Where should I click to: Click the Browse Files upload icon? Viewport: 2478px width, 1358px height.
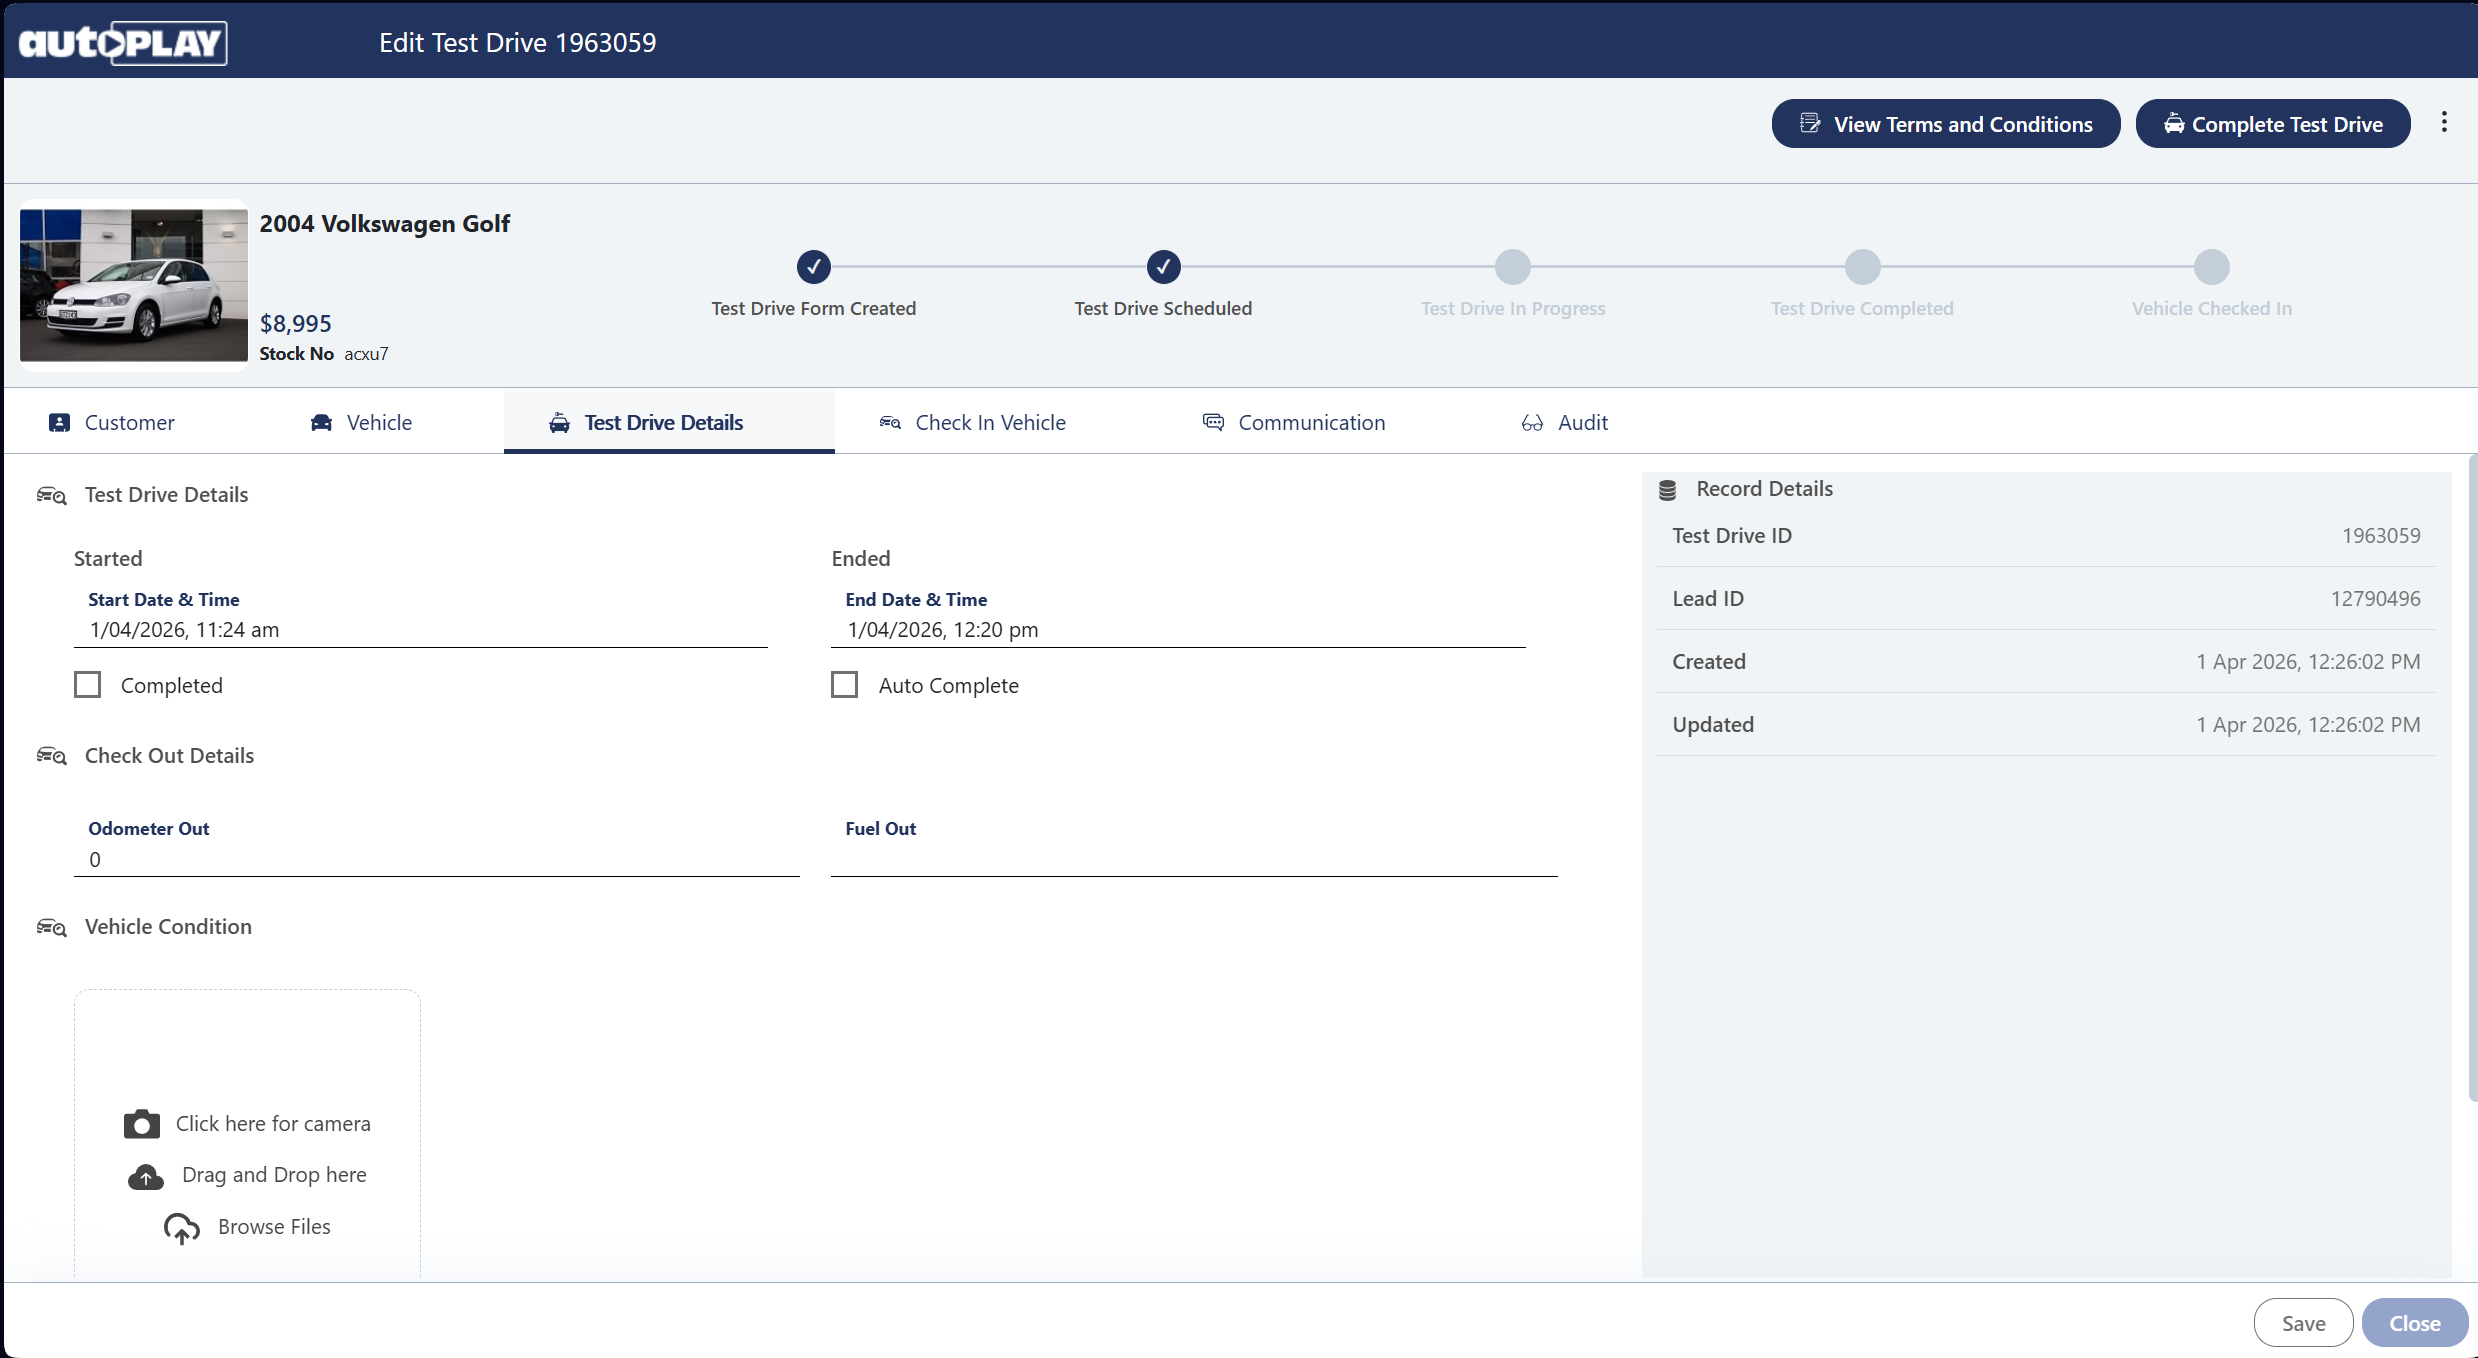(181, 1228)
